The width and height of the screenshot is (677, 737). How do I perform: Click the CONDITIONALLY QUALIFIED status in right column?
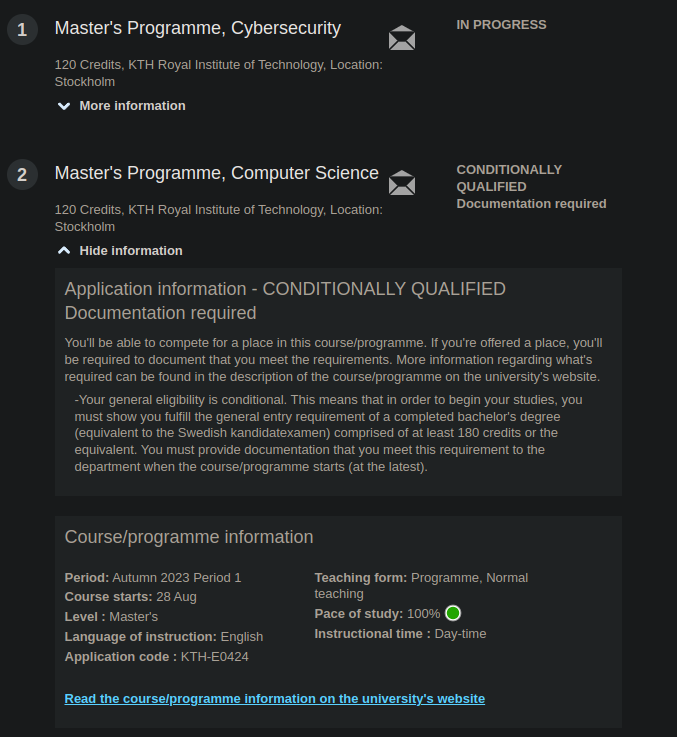509,178
